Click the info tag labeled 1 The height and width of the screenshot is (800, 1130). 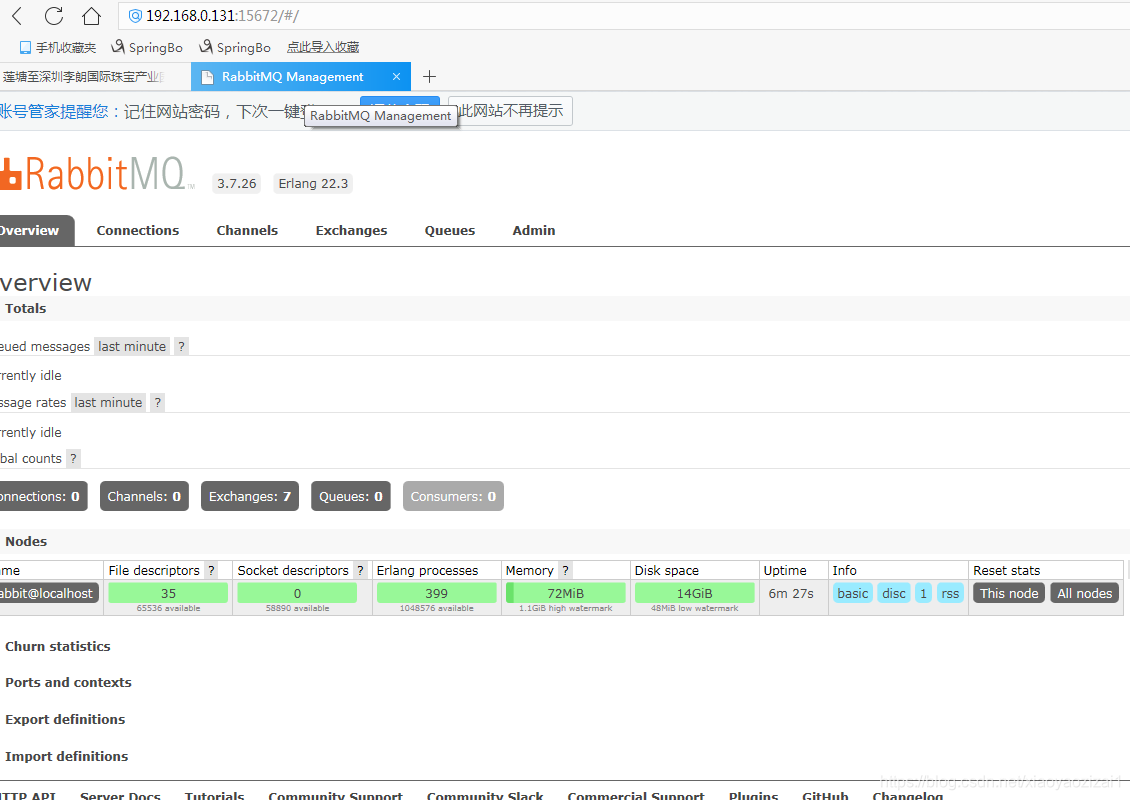tap(923, 594)
